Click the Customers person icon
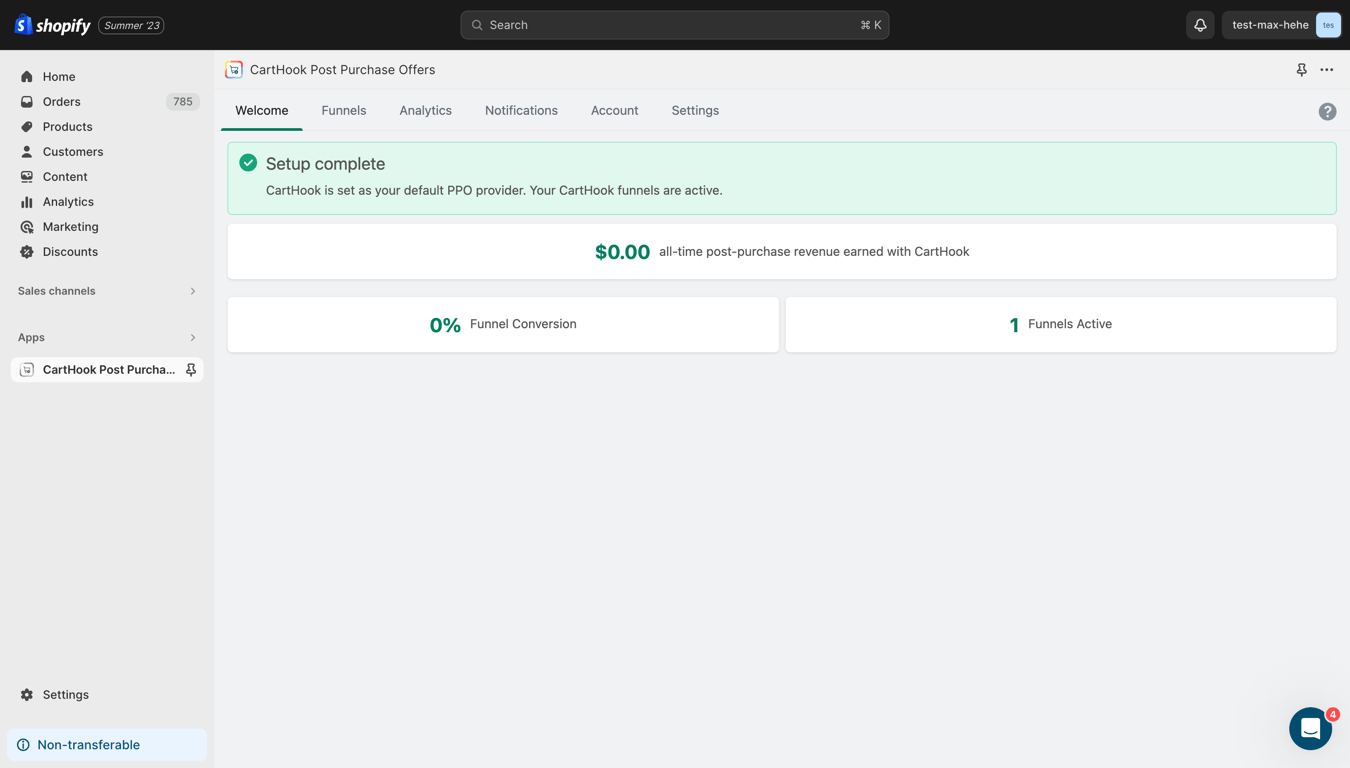The image size is (1350, 768). pyautogui.click(x=27, y=152)
